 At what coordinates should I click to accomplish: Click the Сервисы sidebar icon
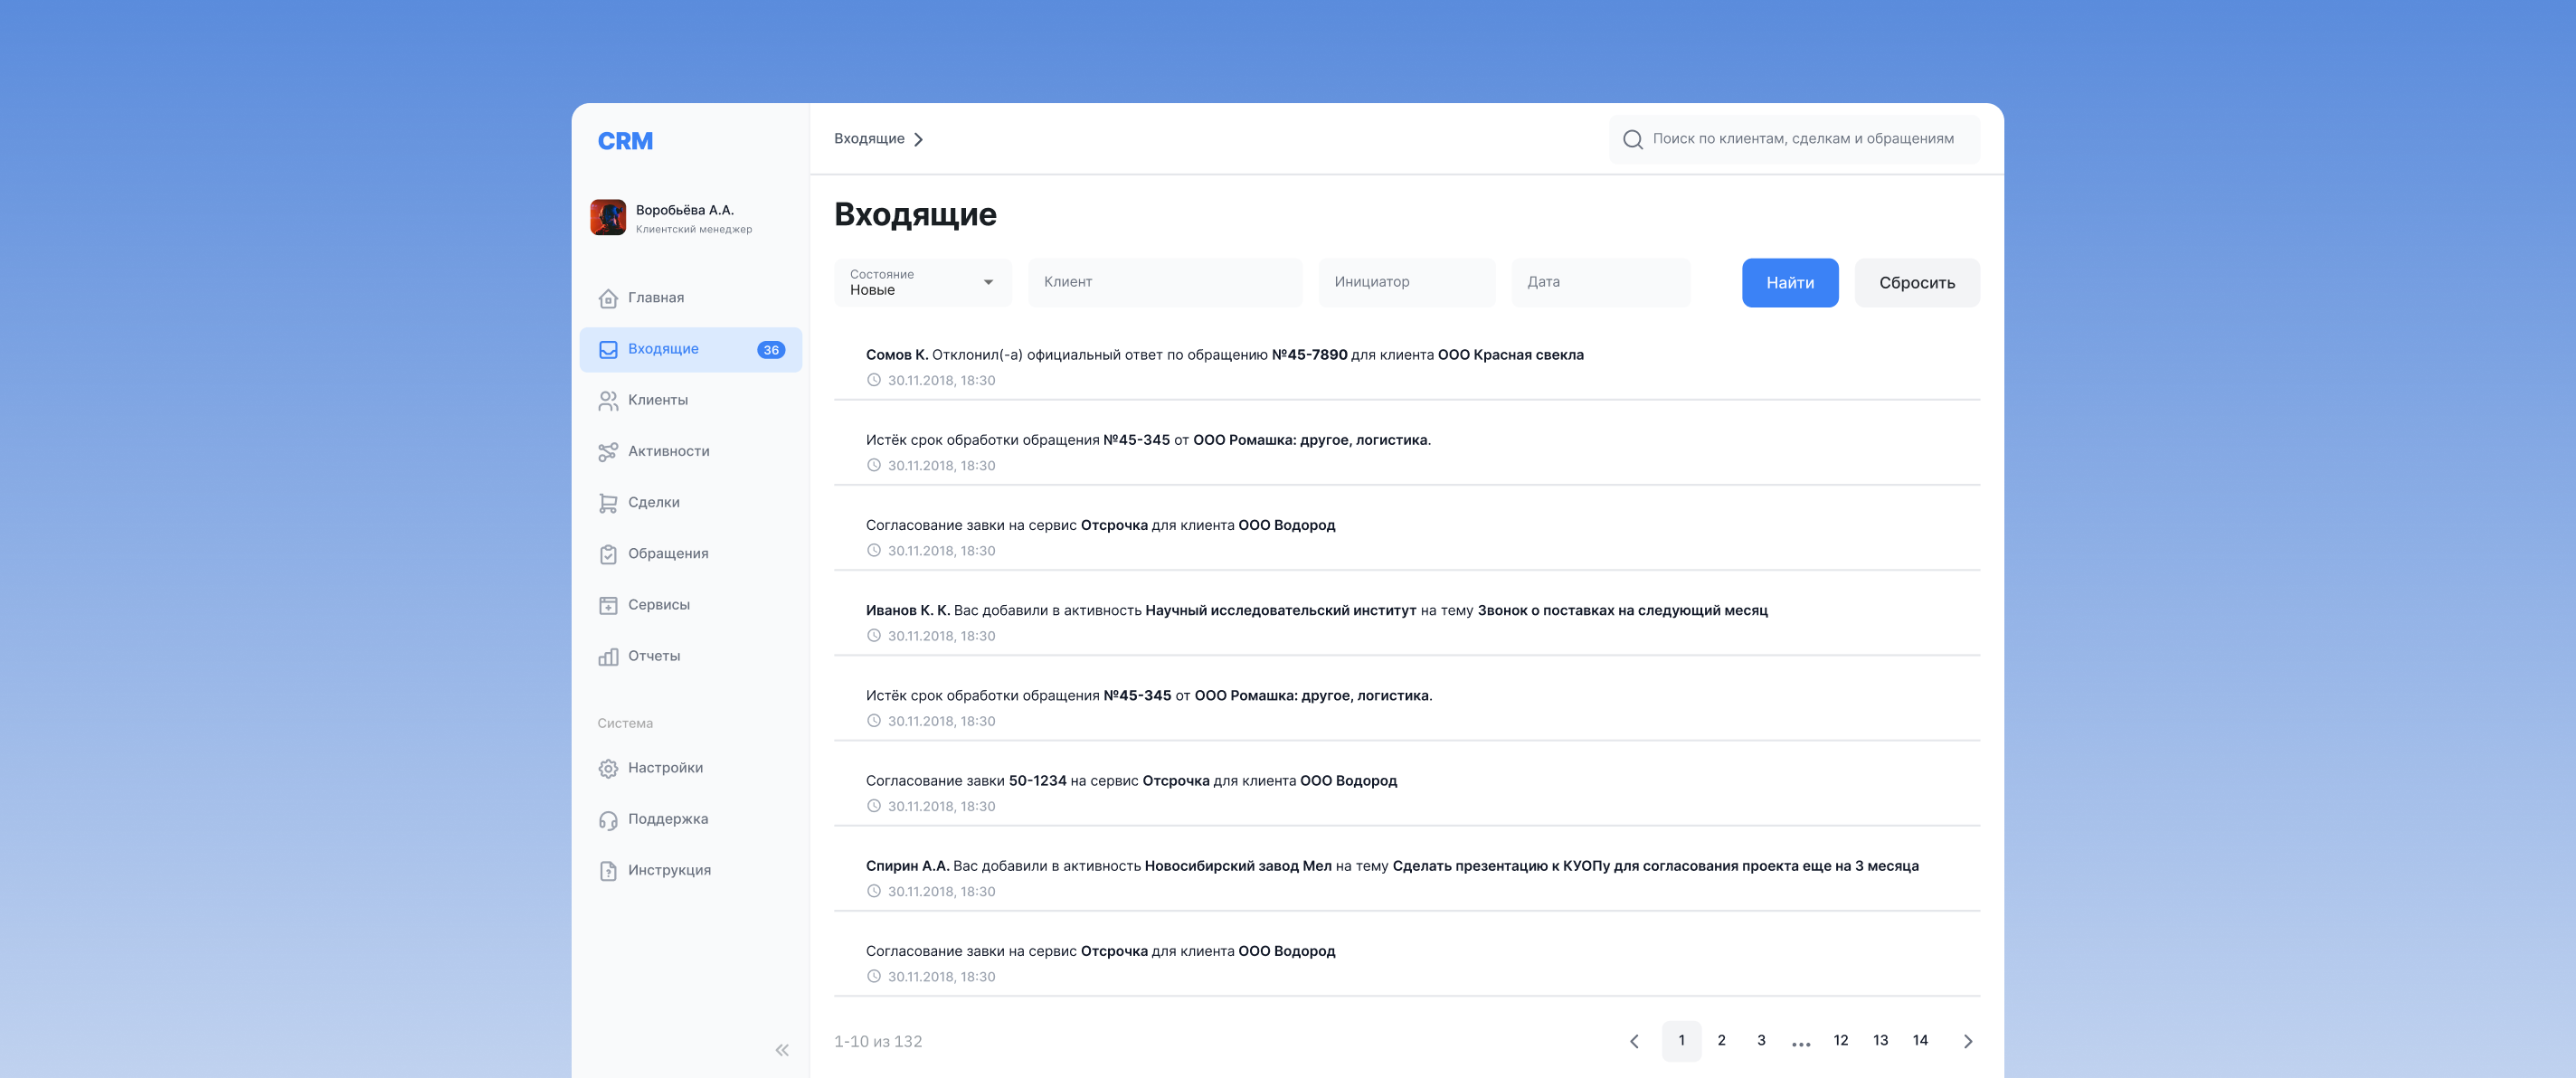[608, 605]
